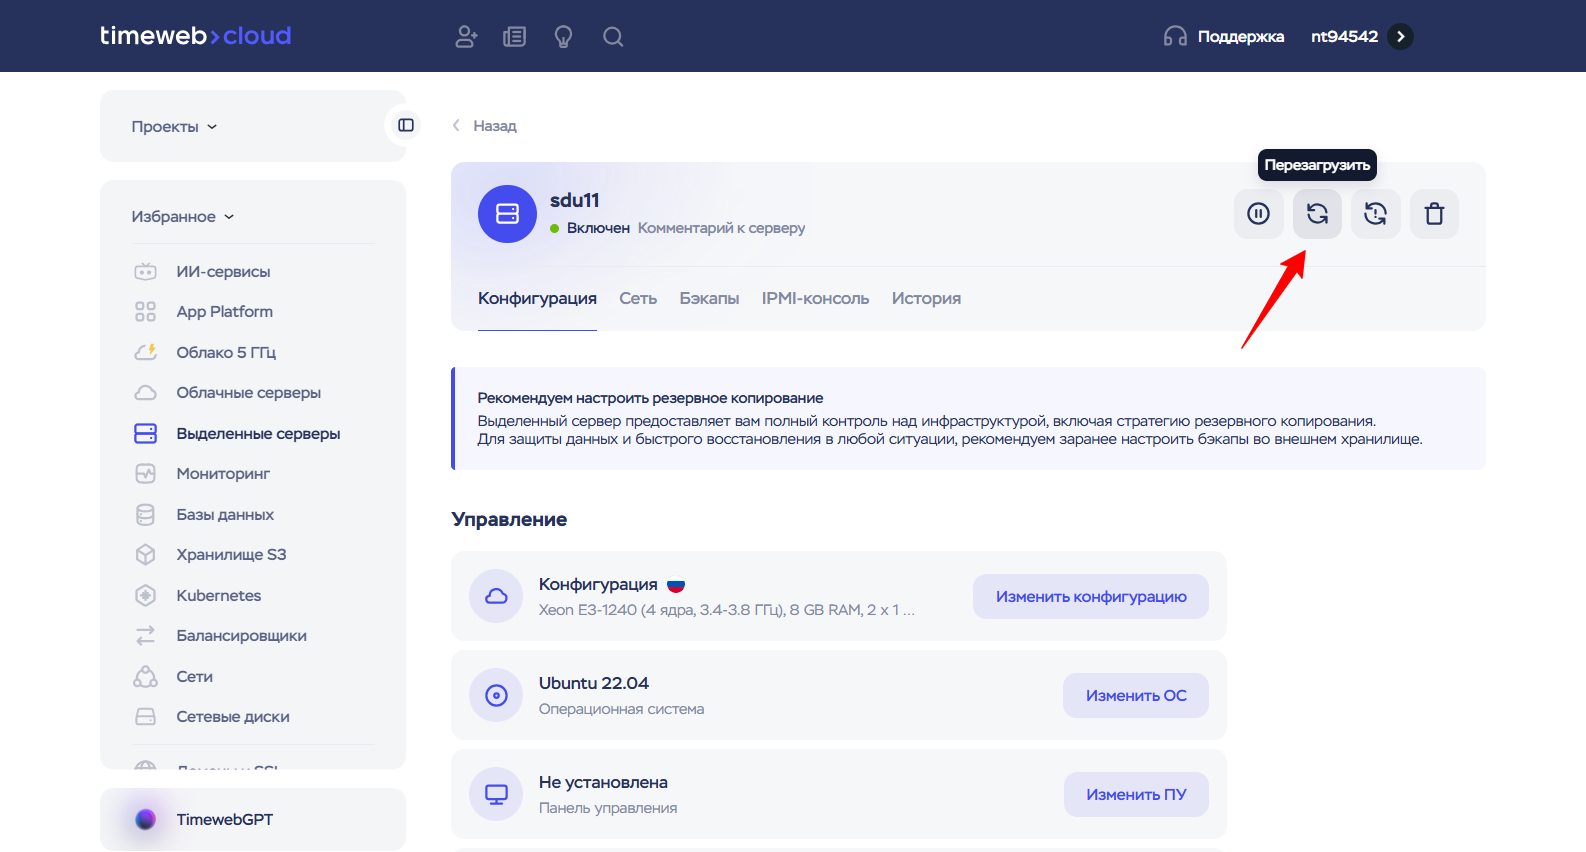This screenshot has height=852, width=1586.
Task: Go back via the Назад link
Action: point(485,126)
